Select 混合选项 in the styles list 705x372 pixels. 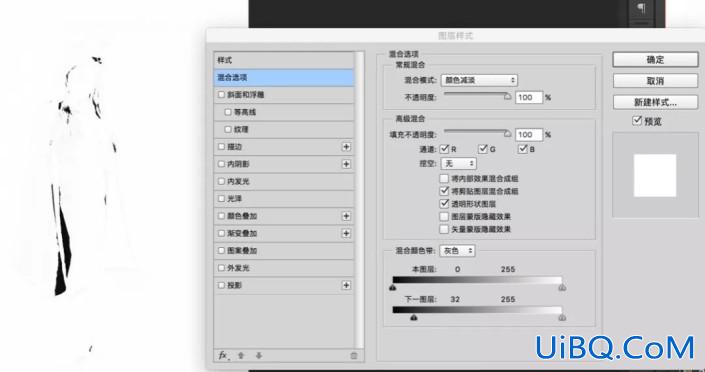(x=284, y=77)
